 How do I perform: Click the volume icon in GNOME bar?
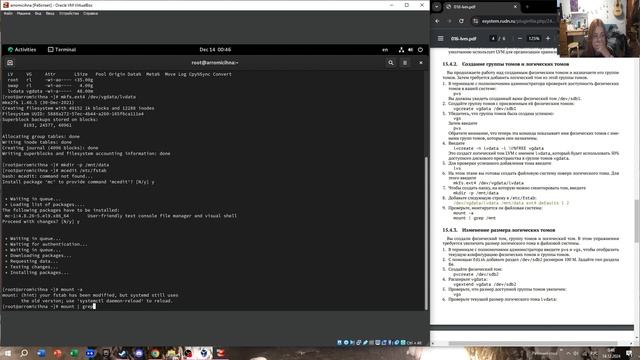[411, 50]
